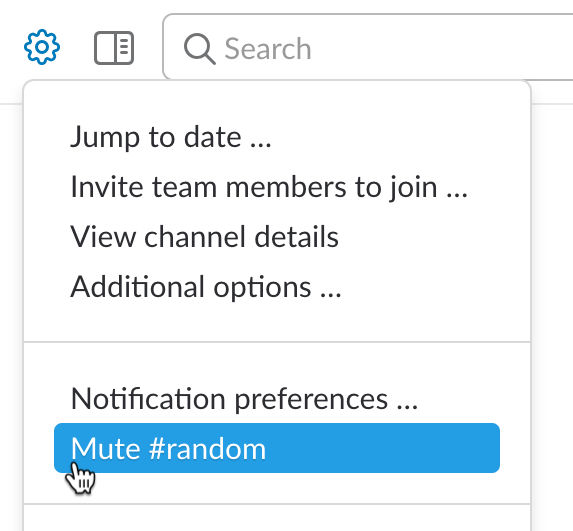
Task: Open Notification preferences
Action: coord(277,399)
